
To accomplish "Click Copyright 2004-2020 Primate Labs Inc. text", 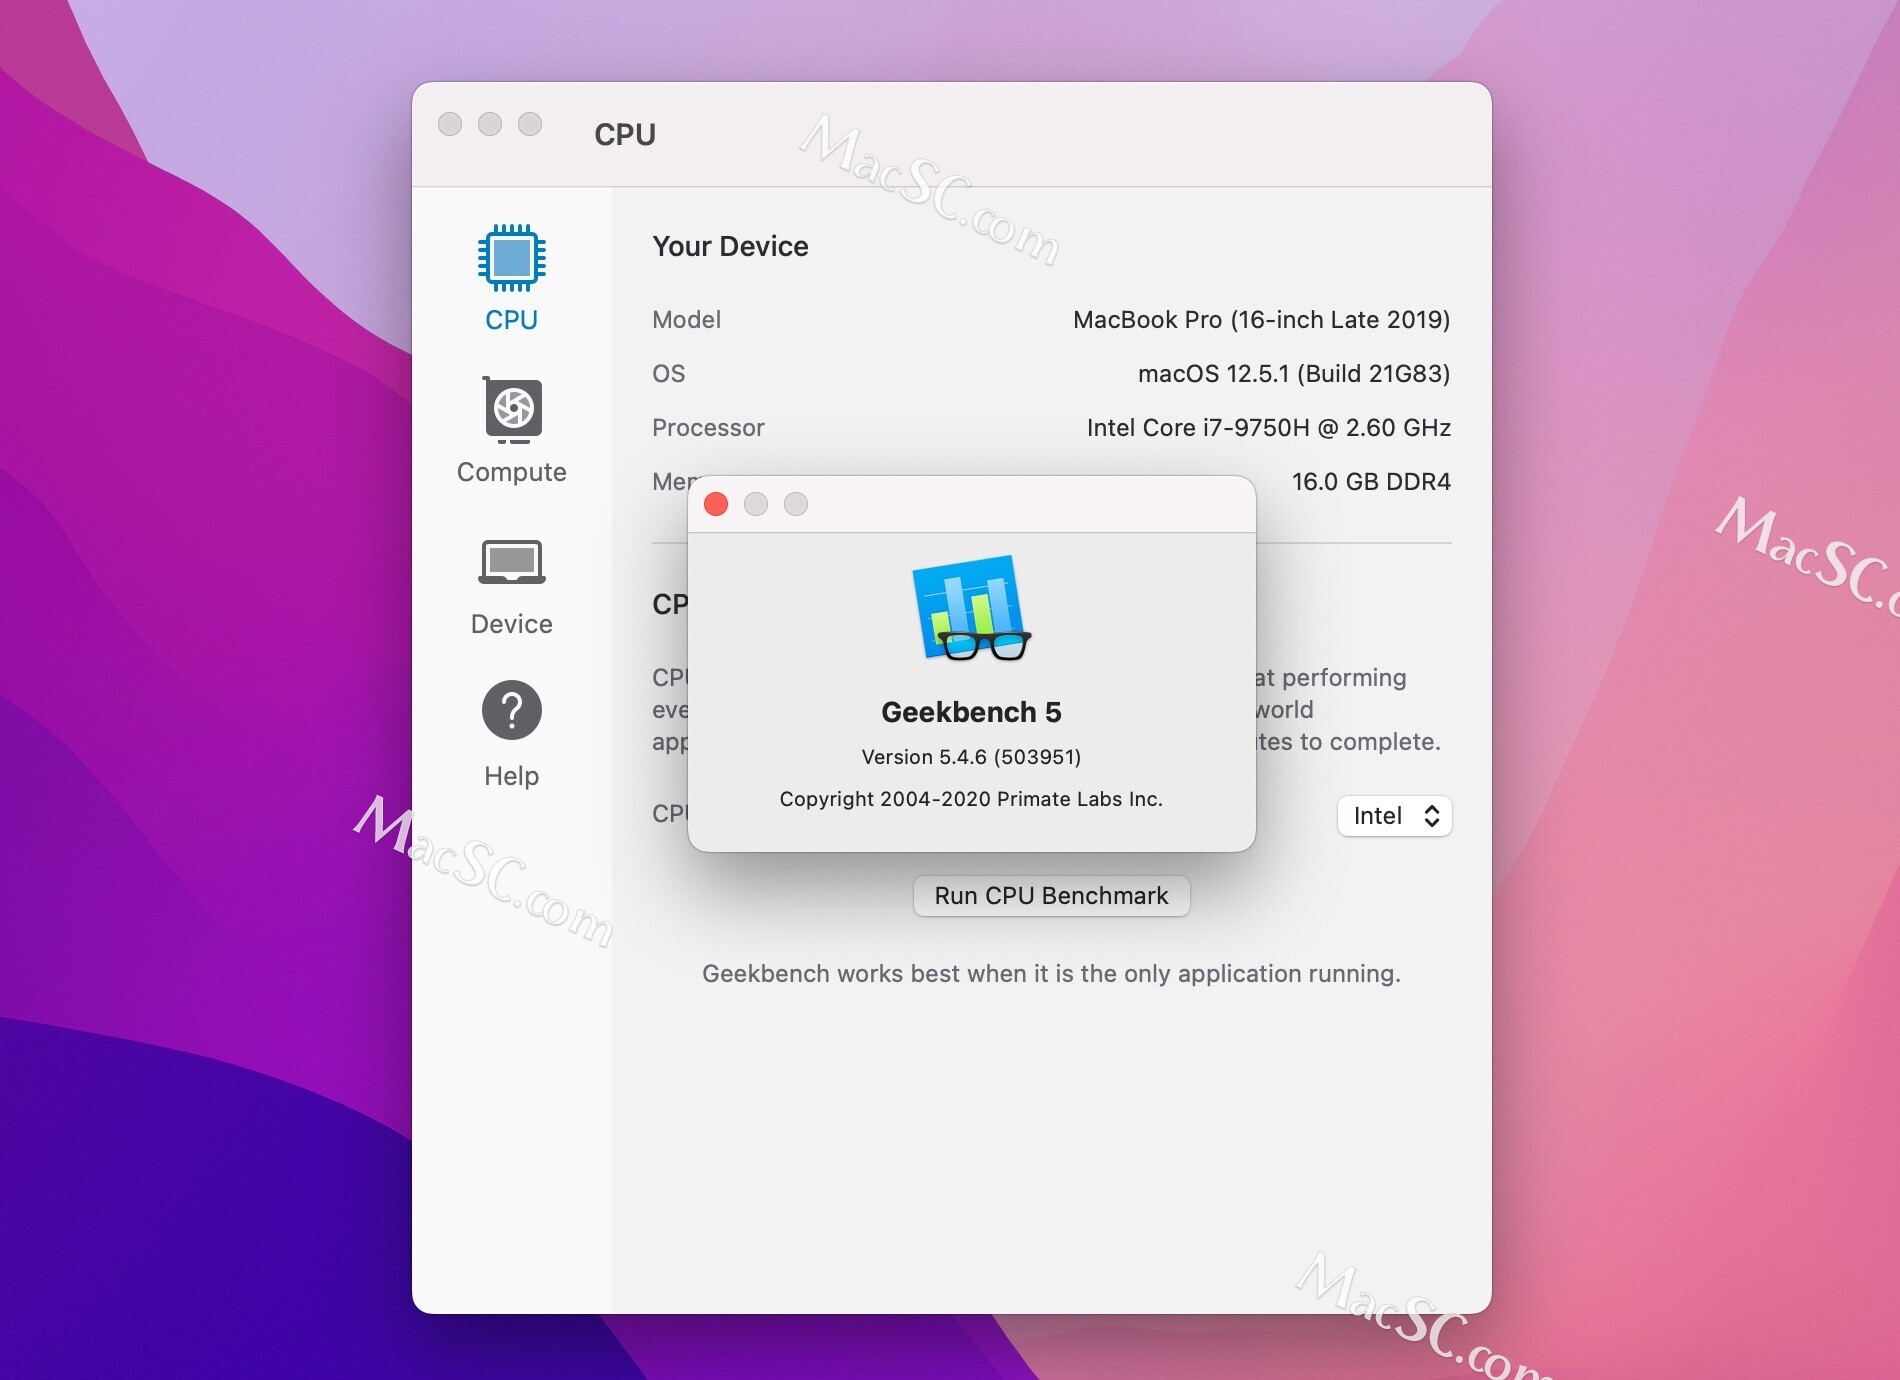I will 971,799.
